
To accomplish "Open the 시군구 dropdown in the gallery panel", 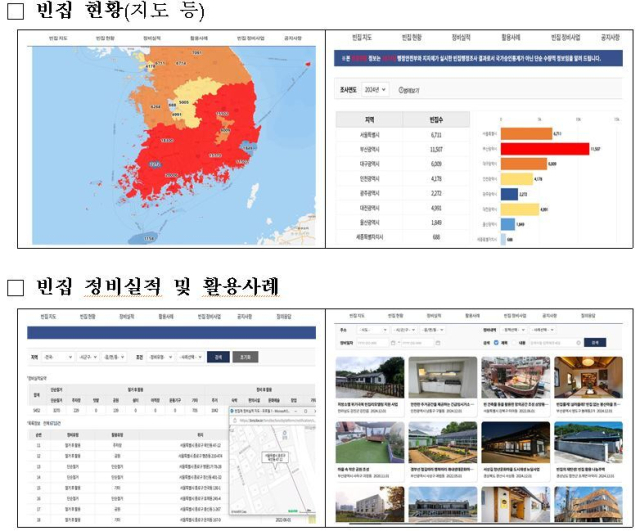I will (404, 330).
